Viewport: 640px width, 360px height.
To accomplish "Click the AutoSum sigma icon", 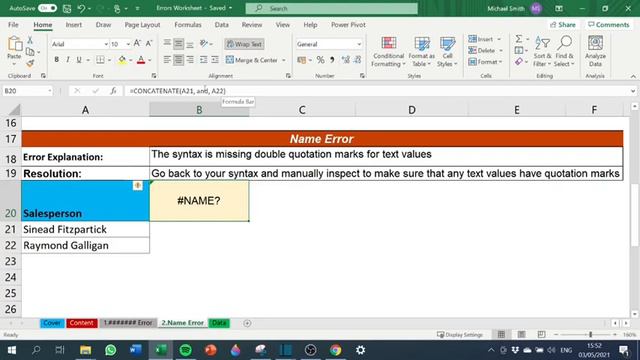I will (518, 39).
